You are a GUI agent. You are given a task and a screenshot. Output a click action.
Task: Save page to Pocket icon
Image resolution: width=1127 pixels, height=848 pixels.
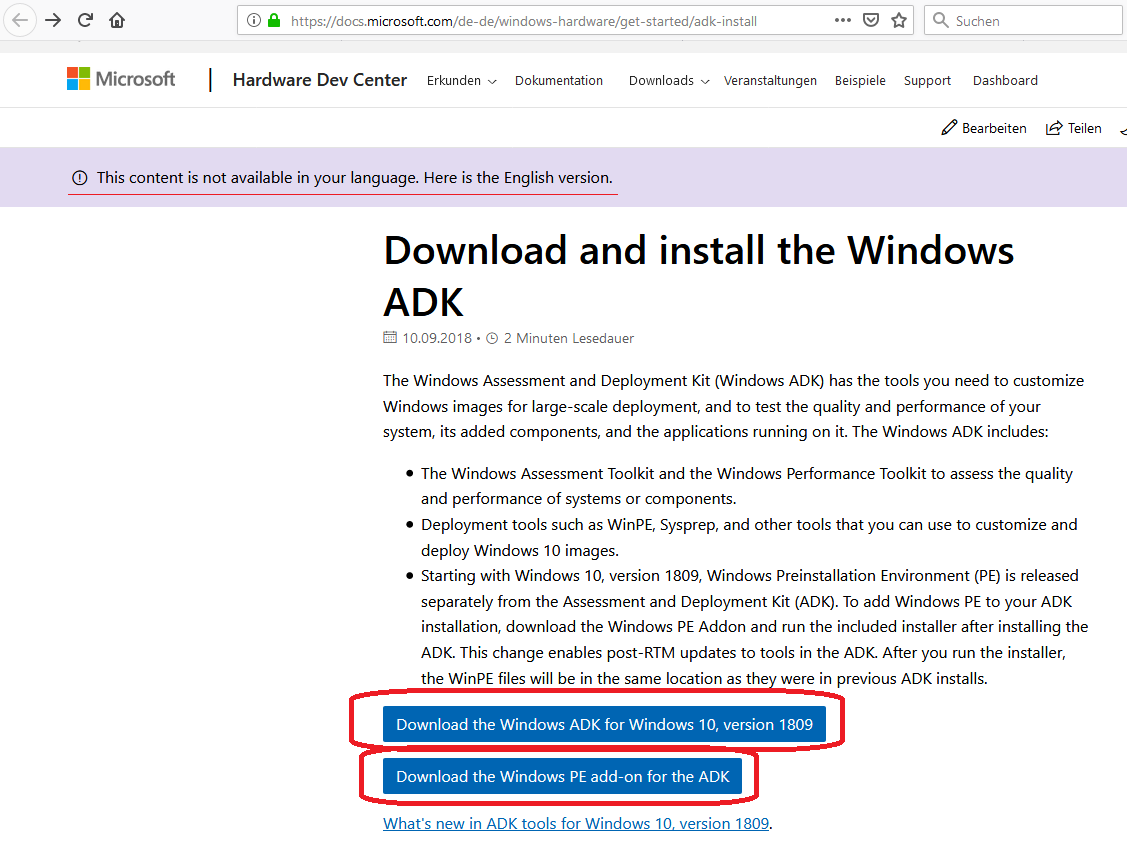(870, 20)
